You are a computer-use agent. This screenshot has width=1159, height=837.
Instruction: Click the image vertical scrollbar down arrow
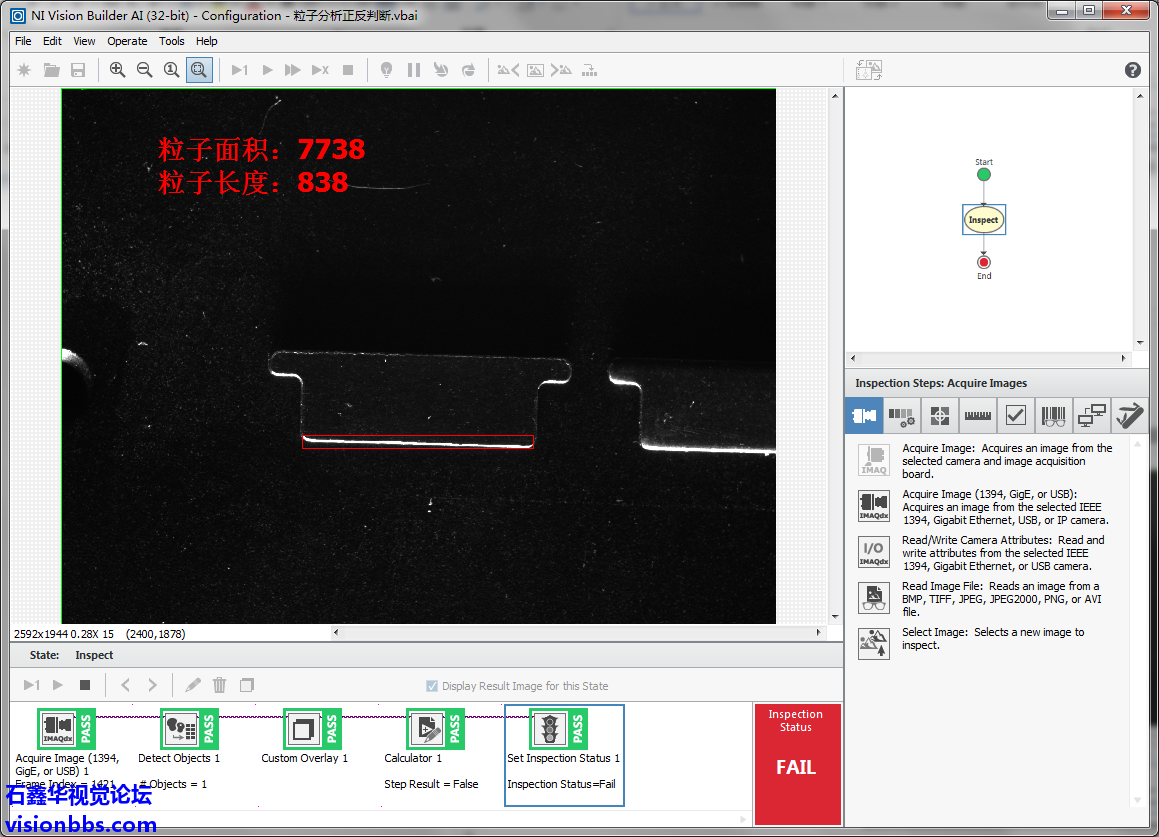835,617
